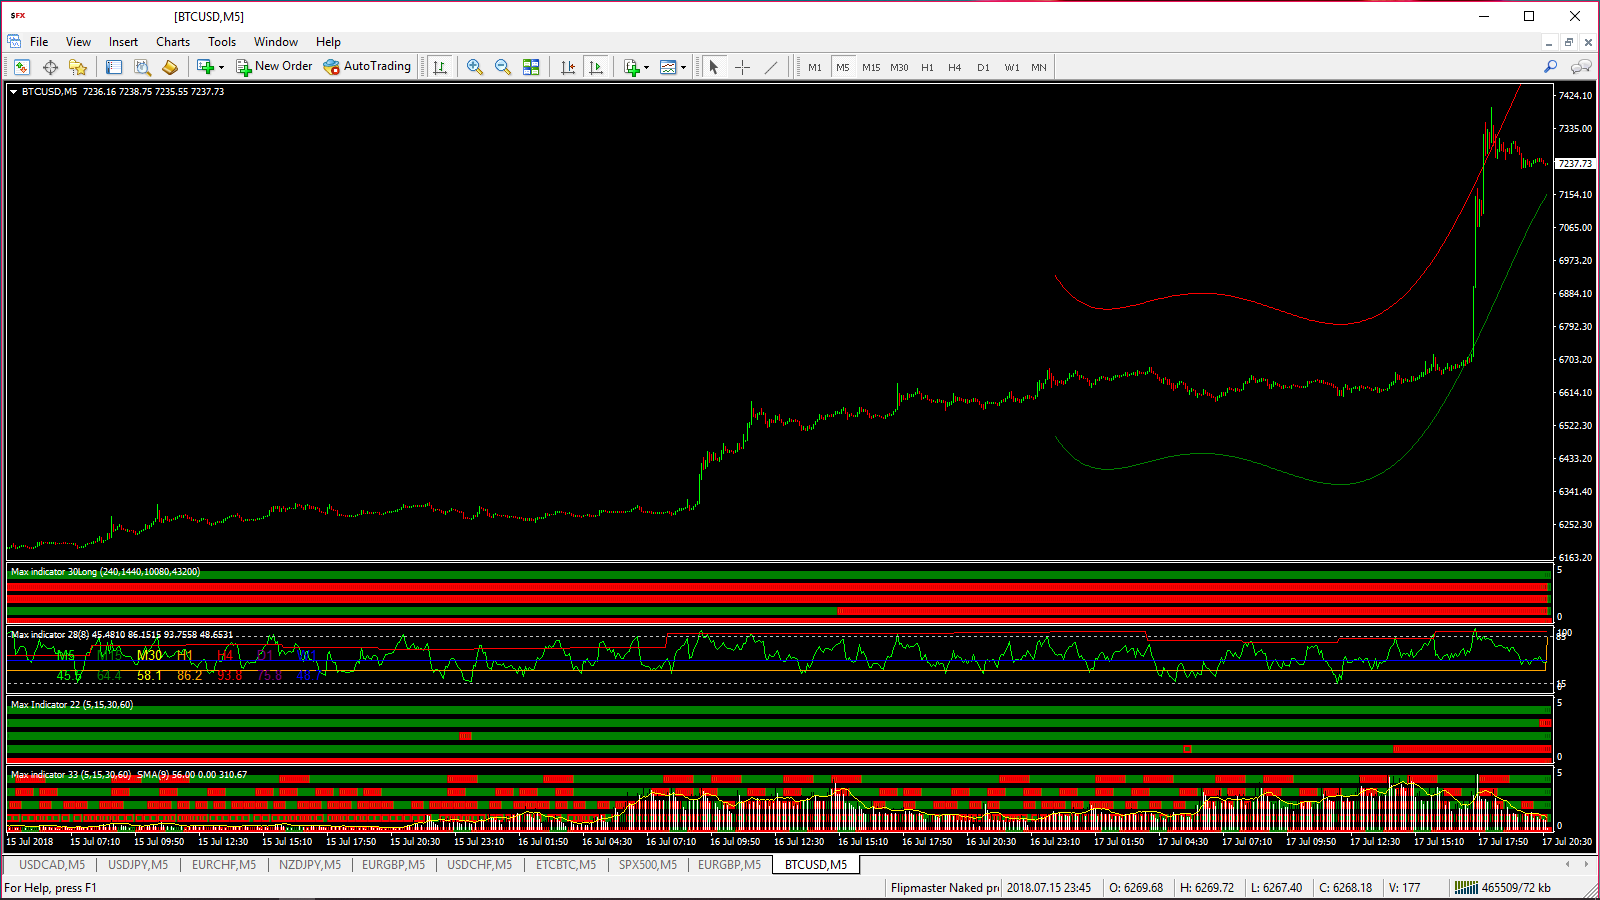This screenshot has height=900, width=1600.
Task: Toggle the bar chart display mode
Action: [x=439, y=67]
